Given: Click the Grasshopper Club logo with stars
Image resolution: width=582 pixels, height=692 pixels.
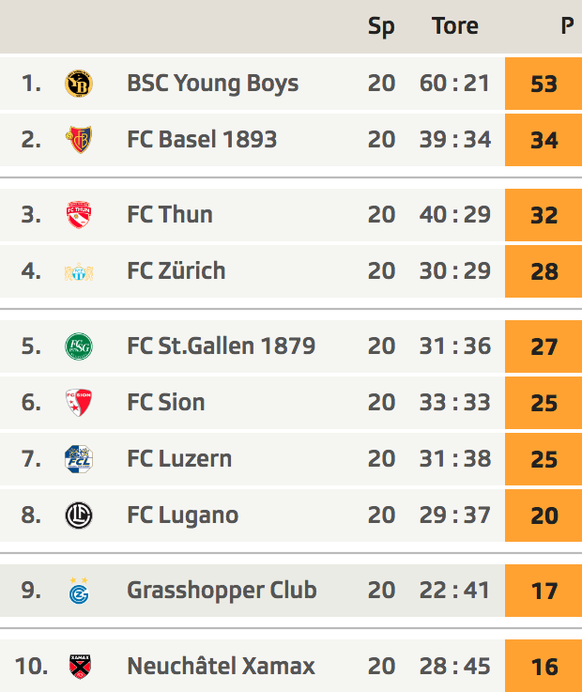Looking at the screenshot, I should [79, 590].
